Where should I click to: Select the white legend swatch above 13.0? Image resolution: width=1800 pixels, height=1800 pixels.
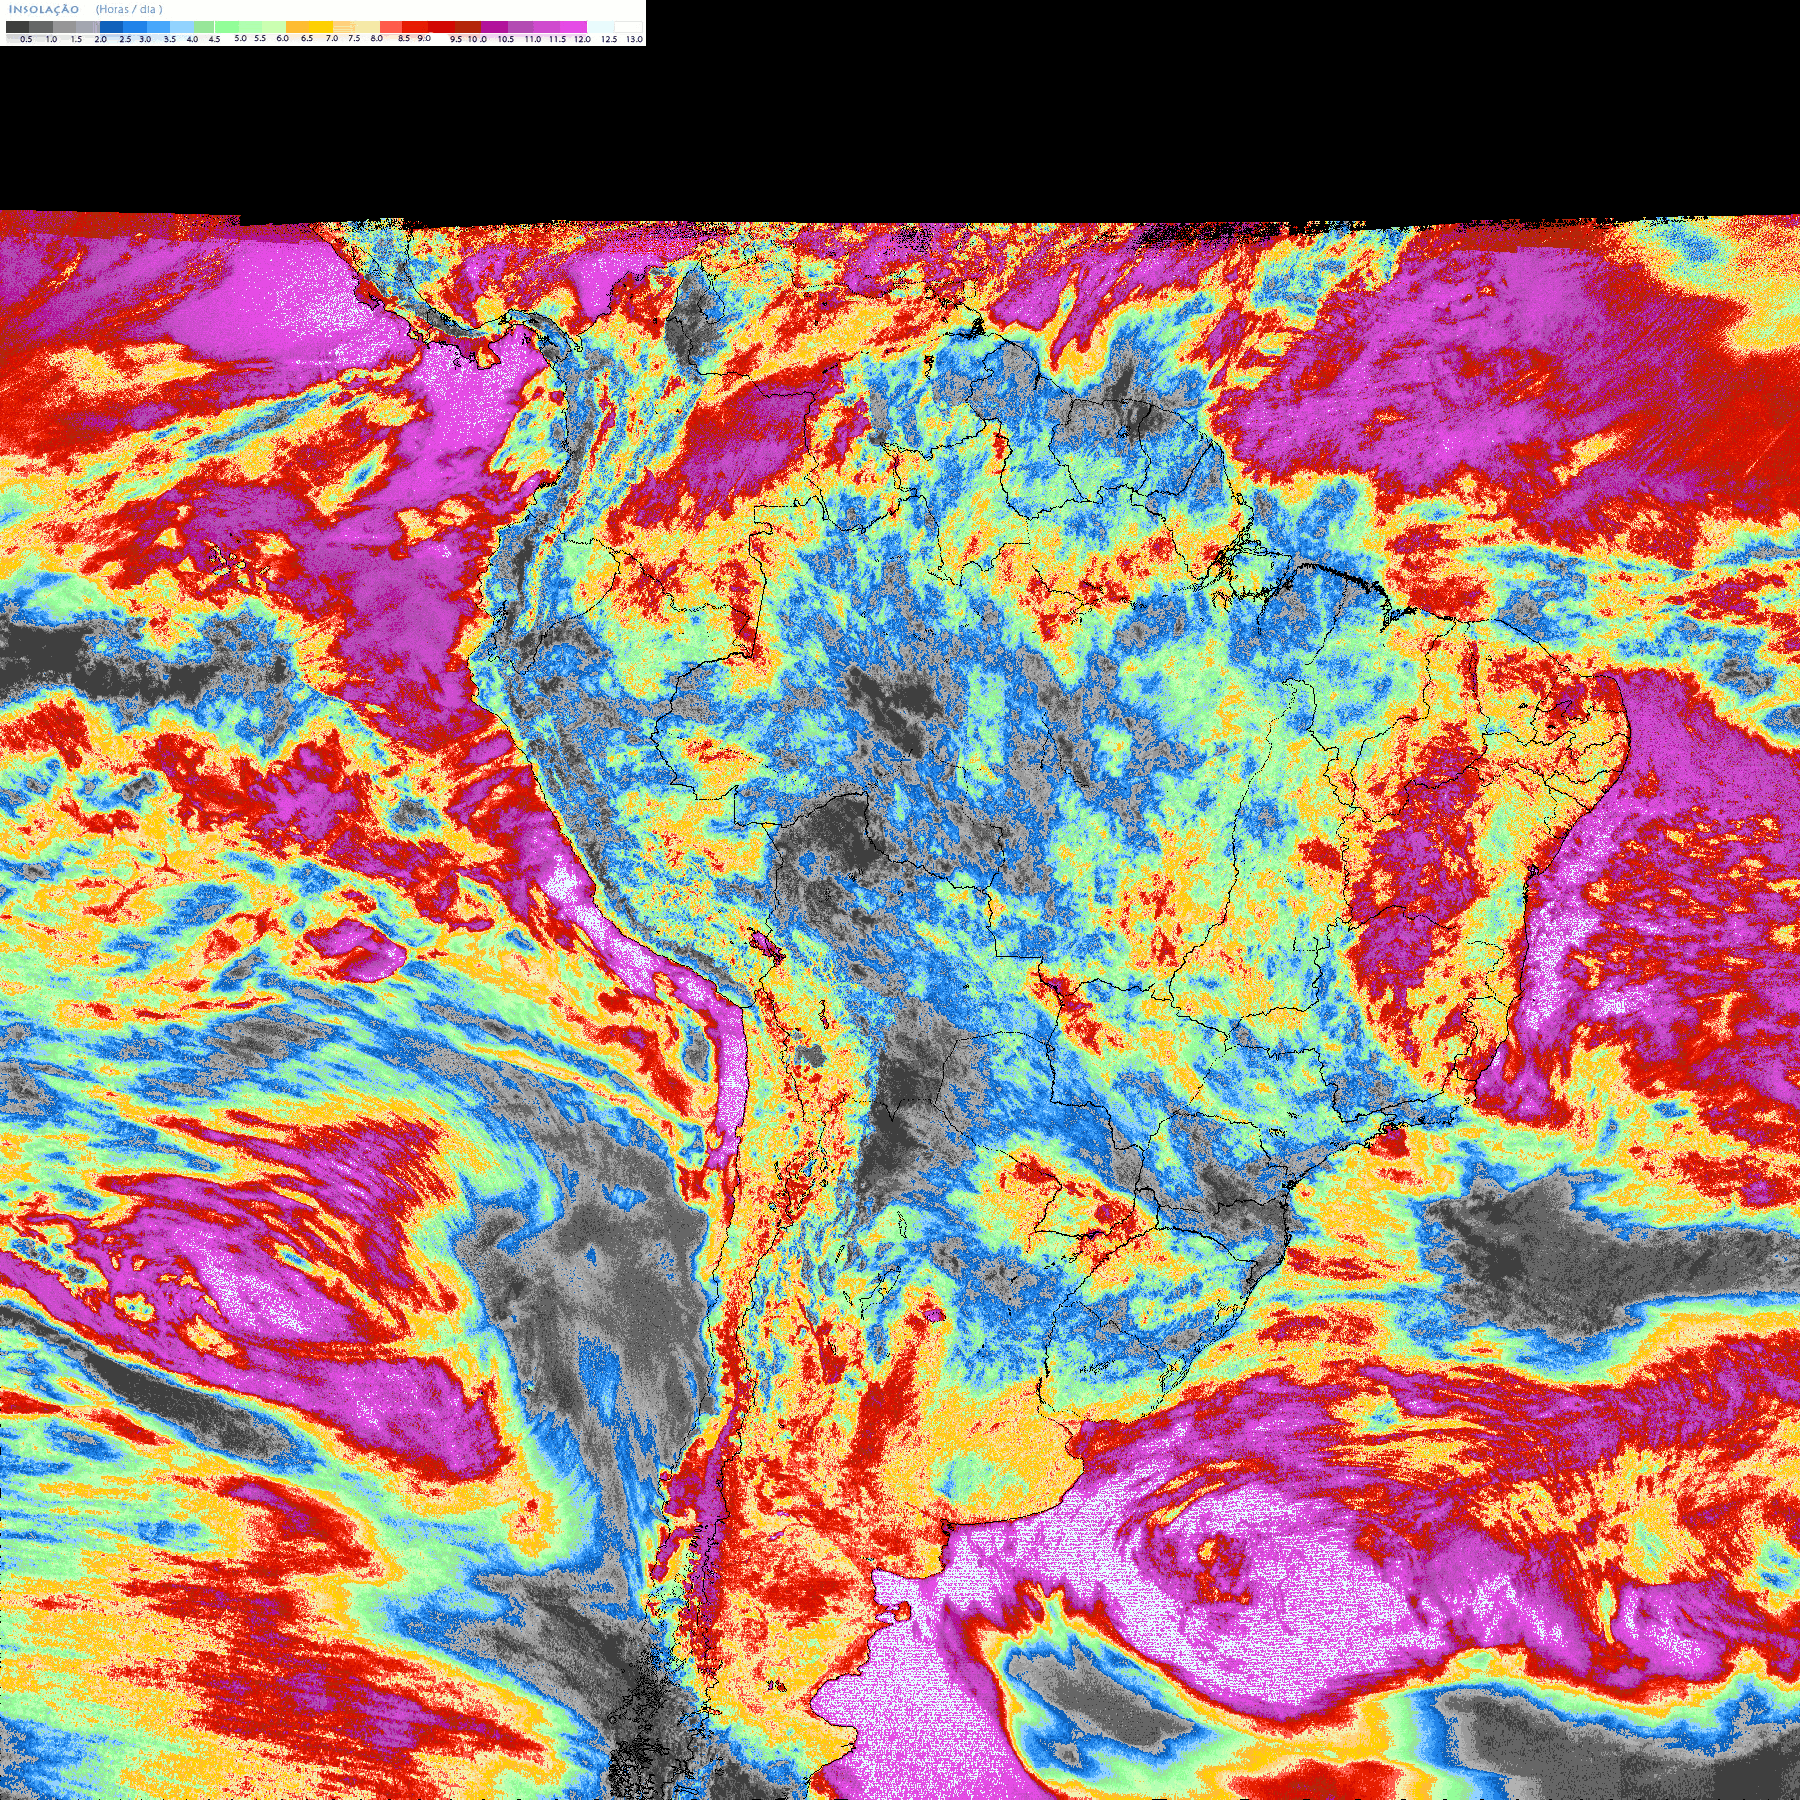click(628, 27)
